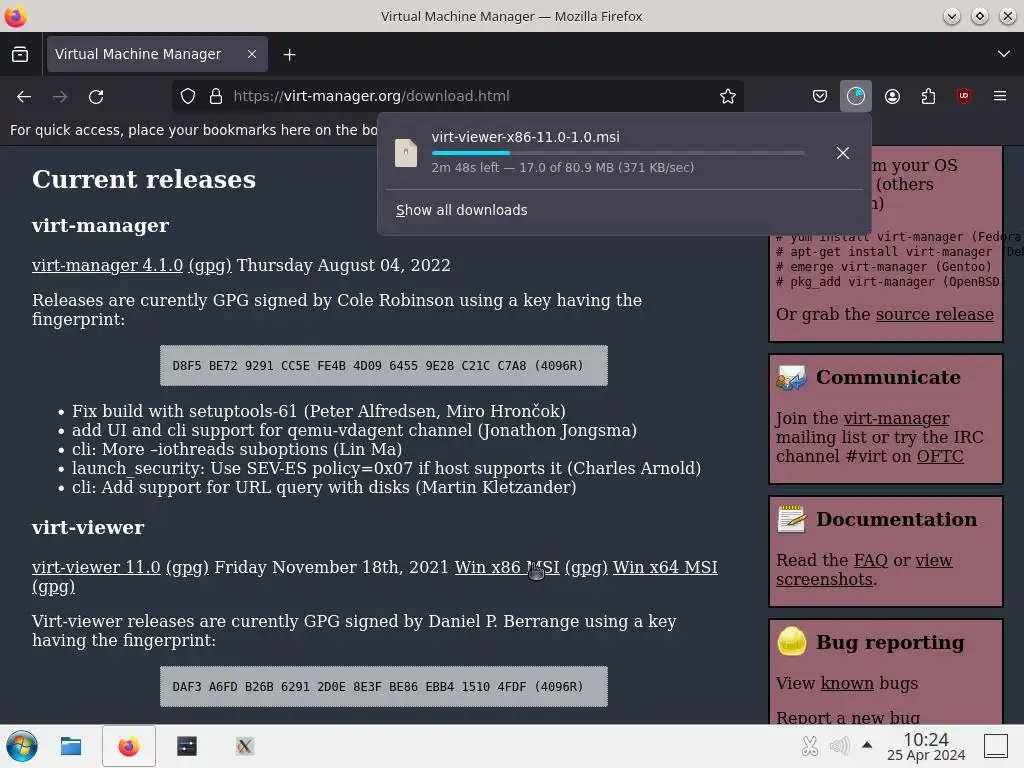Click the Firefox back arrow button
The height and width of the screenshot is (768, 1024).
pyautogui.click(x=24, y=97)
